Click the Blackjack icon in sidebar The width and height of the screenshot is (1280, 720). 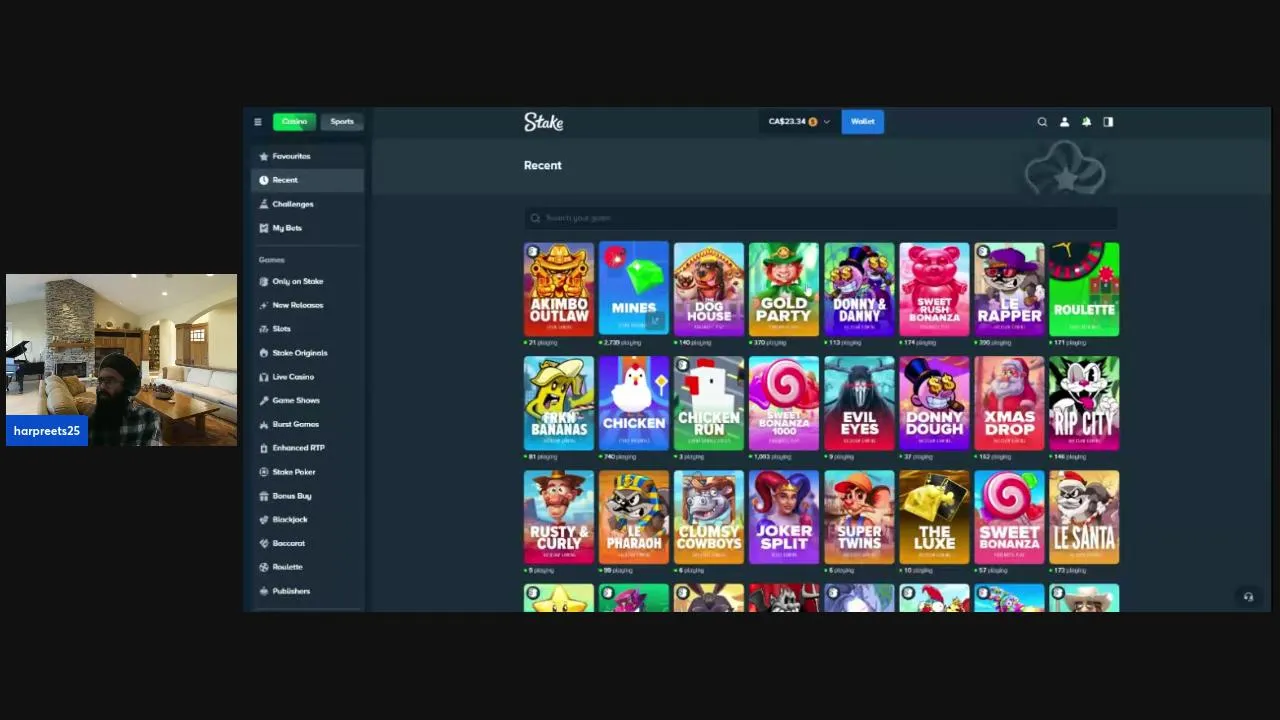pos(263,519)
